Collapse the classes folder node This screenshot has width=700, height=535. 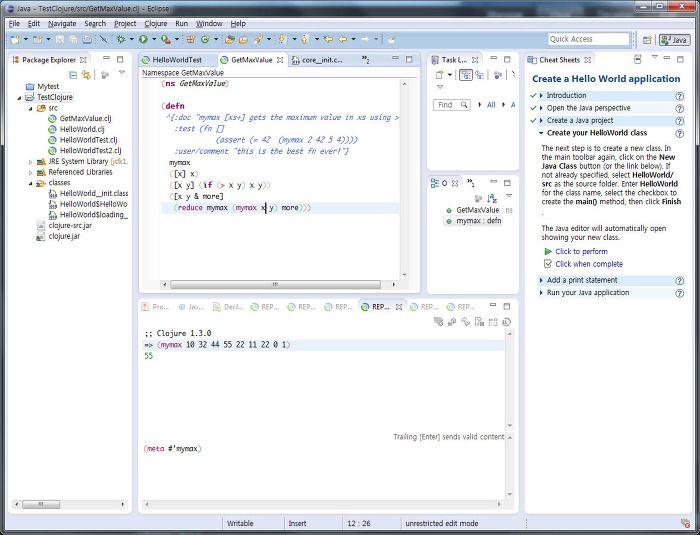(30, 183)
